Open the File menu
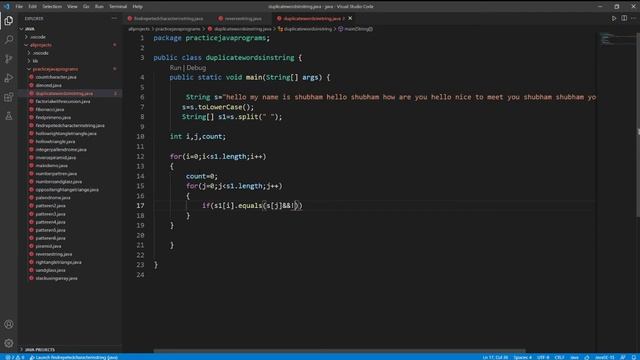Screen dimensions: 640x360 [19, 7]
